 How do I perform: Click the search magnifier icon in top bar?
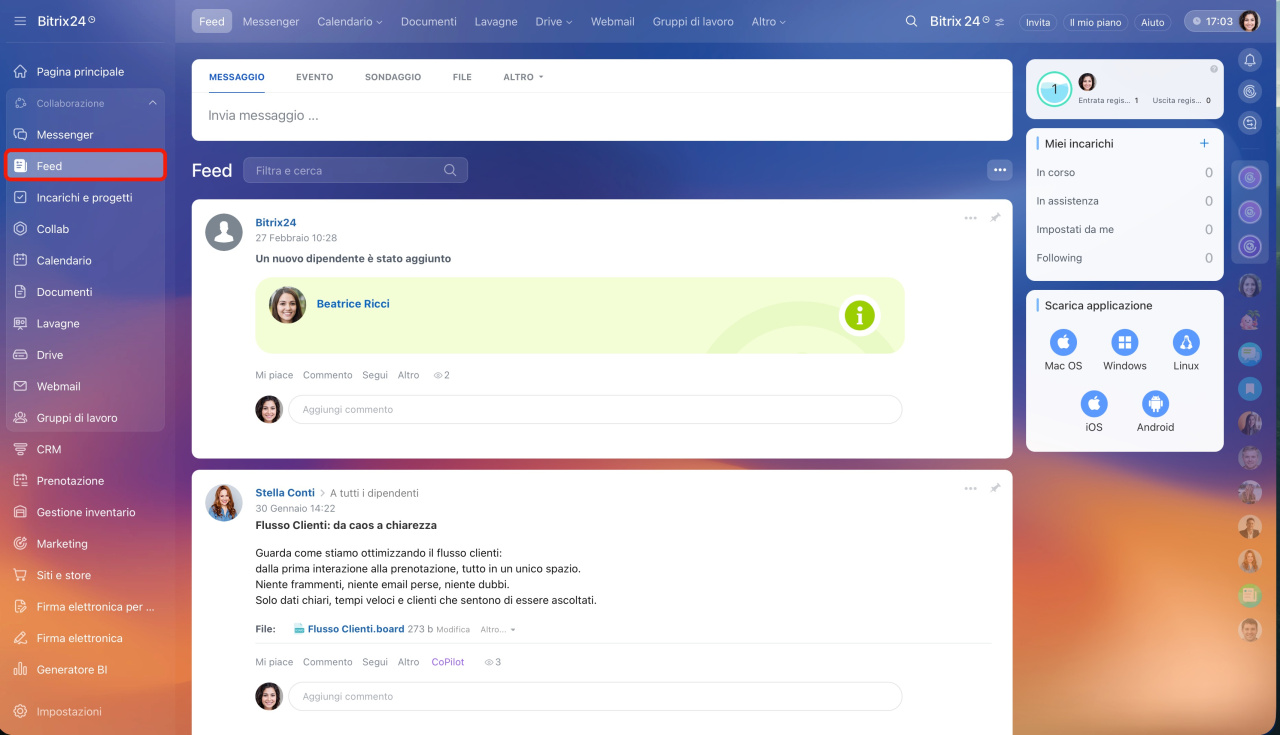pos(911,21)
